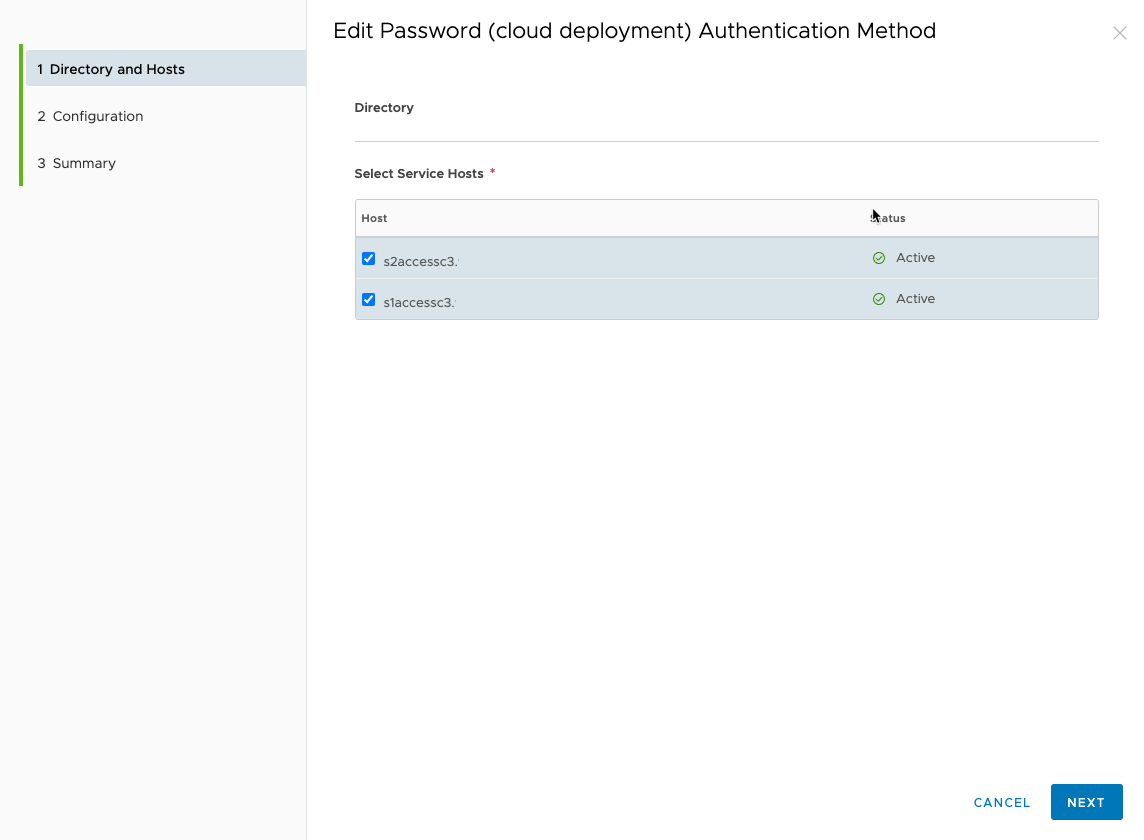Image resolution: width=1144 pixels, height=840 pixels.
Task: Click the Status column header
Action: click(x=889, y=218)
